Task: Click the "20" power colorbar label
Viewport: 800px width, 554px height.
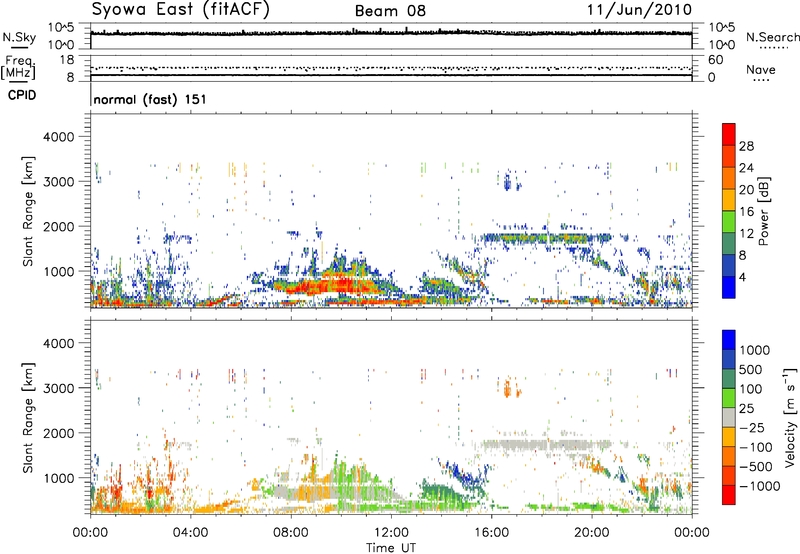Action: 746,190
